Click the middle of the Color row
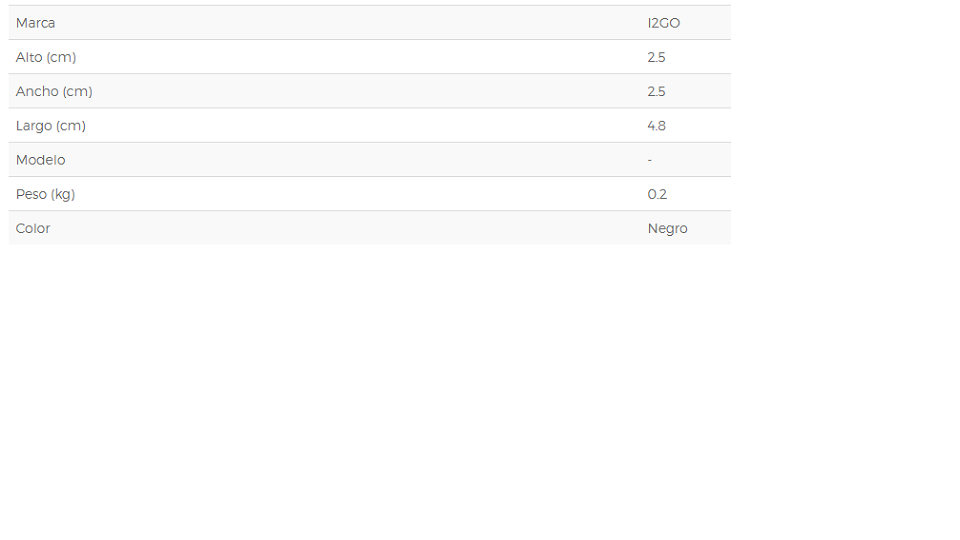Viewport: 960px width, 540px height. pyautogui.click(x=370, y=228)
